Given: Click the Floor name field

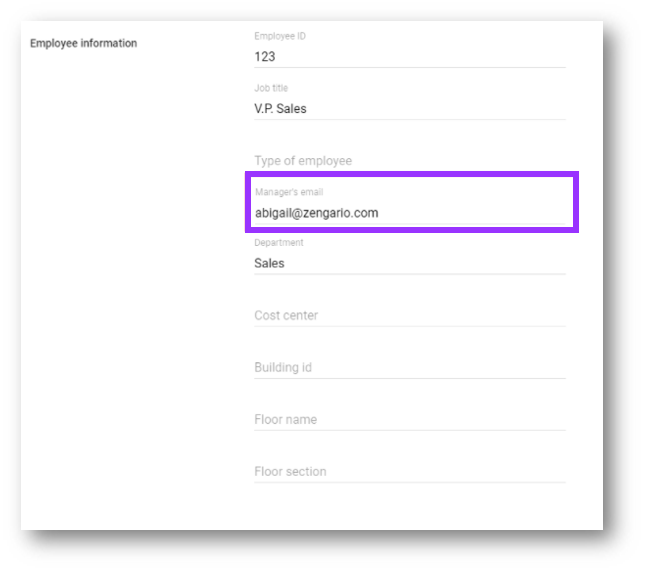Looking at the screenshot, I should pos(410,420).
